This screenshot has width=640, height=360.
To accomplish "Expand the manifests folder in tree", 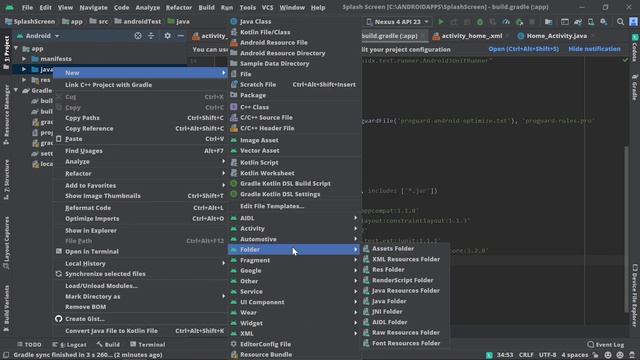I will coord(24,59).
